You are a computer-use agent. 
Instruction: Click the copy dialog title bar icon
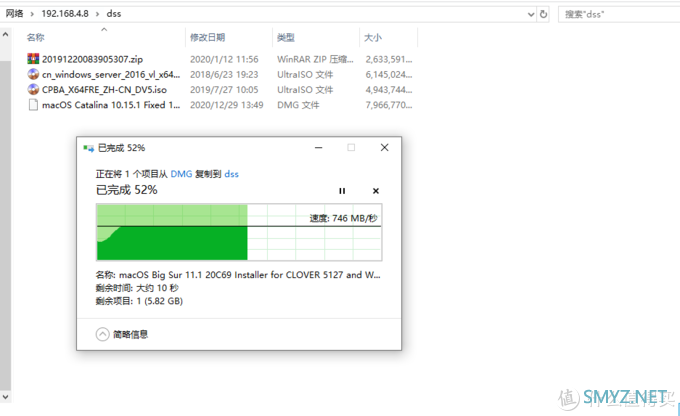[x=88, y=148]
